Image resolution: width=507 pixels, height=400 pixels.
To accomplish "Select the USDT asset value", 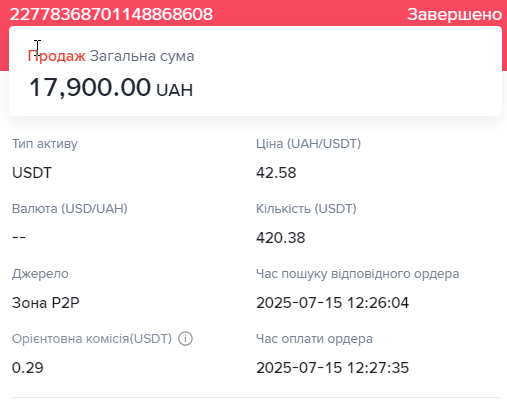I will point(32,173).
